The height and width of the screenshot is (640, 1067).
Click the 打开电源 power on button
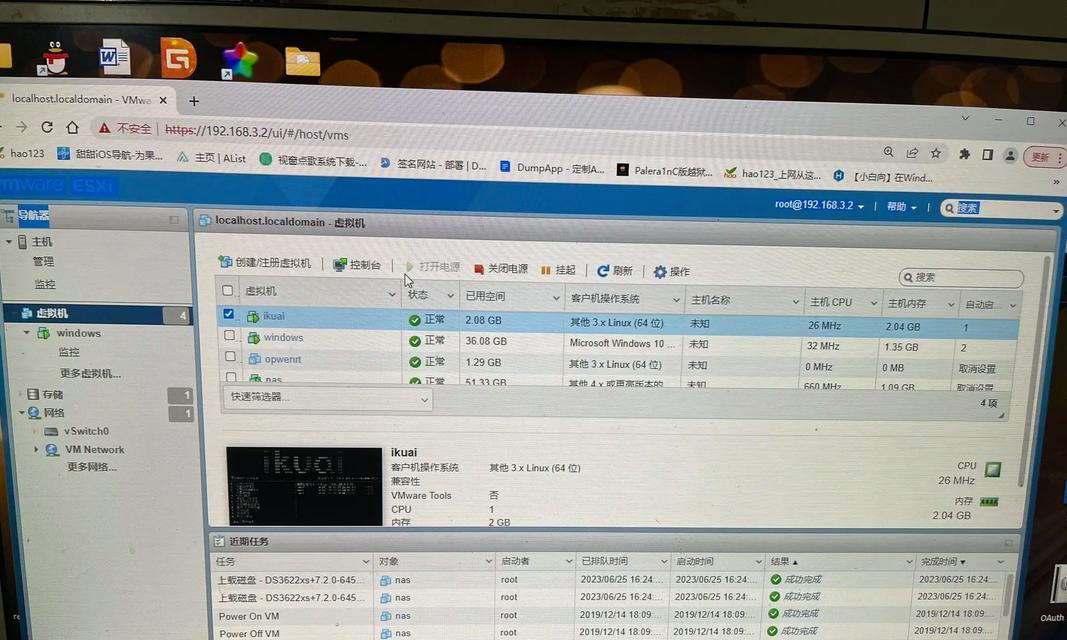click(x=432, y=267)
